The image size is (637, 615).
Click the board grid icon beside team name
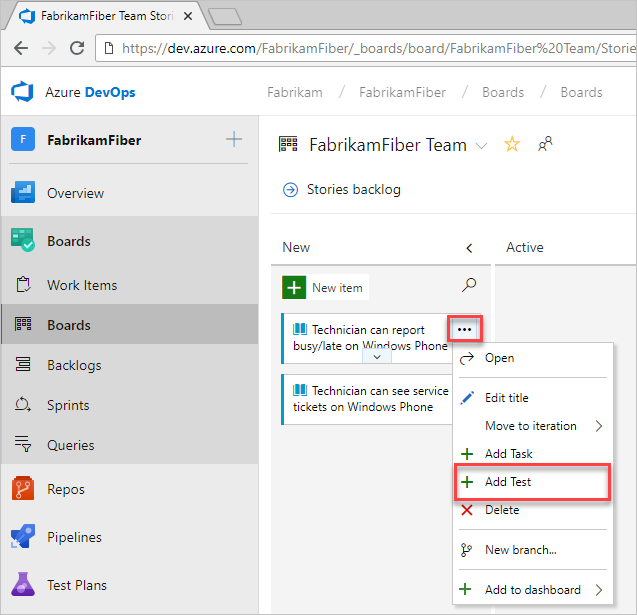(x=288, y=144)
